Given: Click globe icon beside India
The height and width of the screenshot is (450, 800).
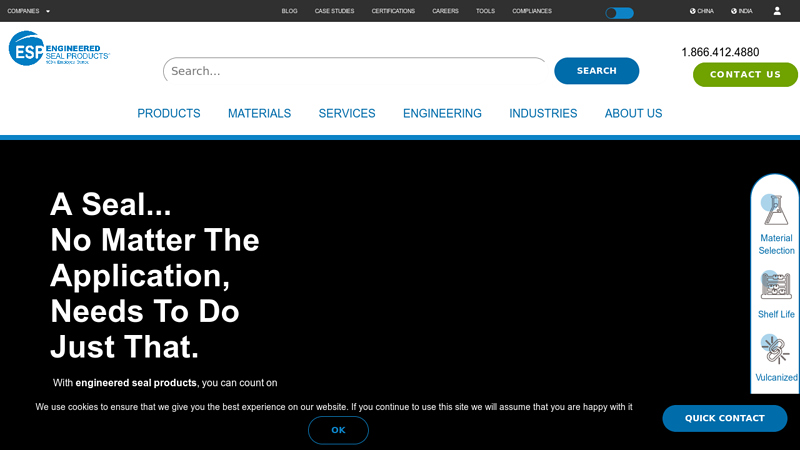Looking at the screenshot, I should [x=734, y=11].
